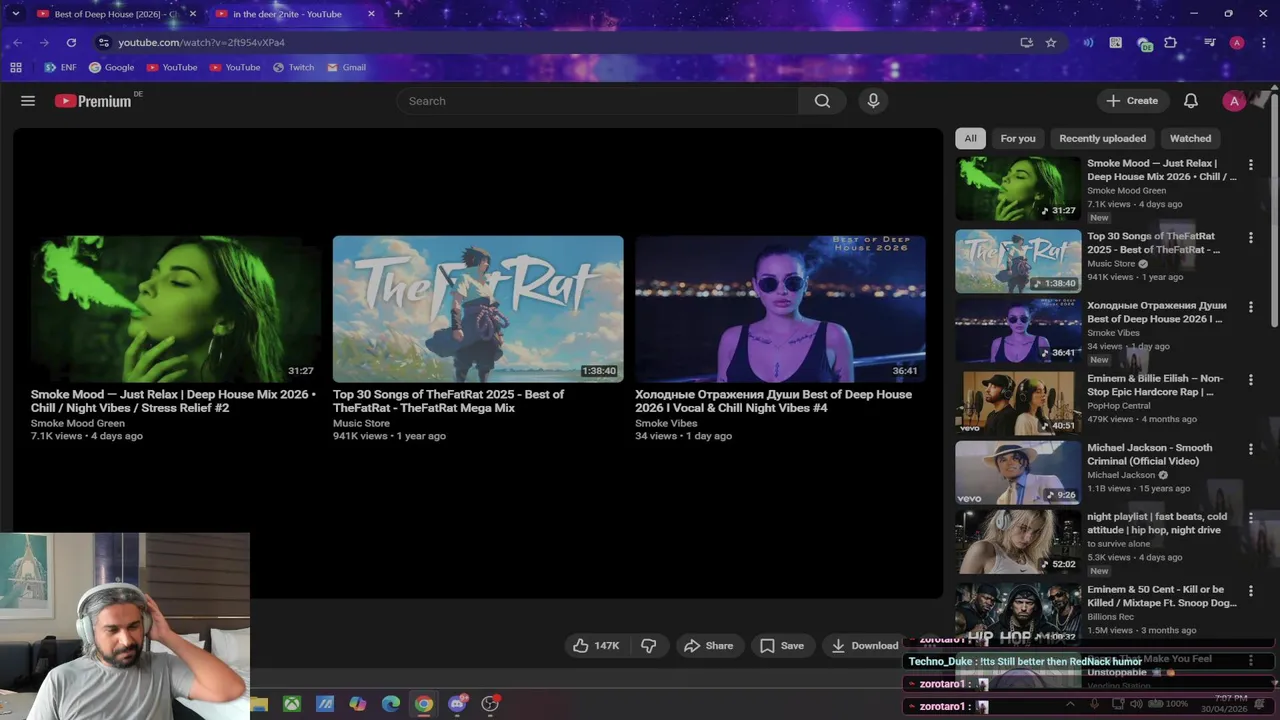Start voice search with microphone icon
The width and height of the screenshot is (1280, 720).
coord(873,101)
